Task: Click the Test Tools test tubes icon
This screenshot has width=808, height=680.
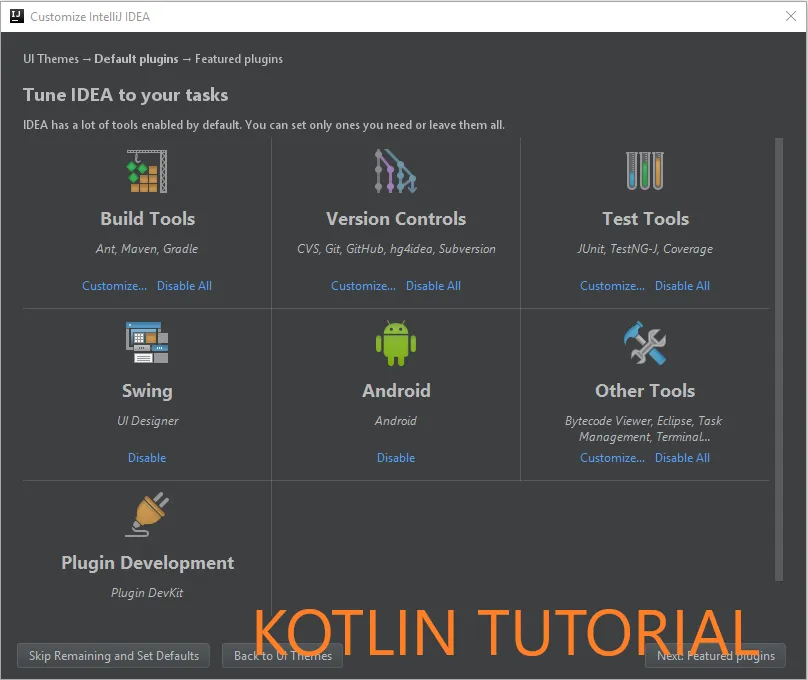Action: point(645,171)
